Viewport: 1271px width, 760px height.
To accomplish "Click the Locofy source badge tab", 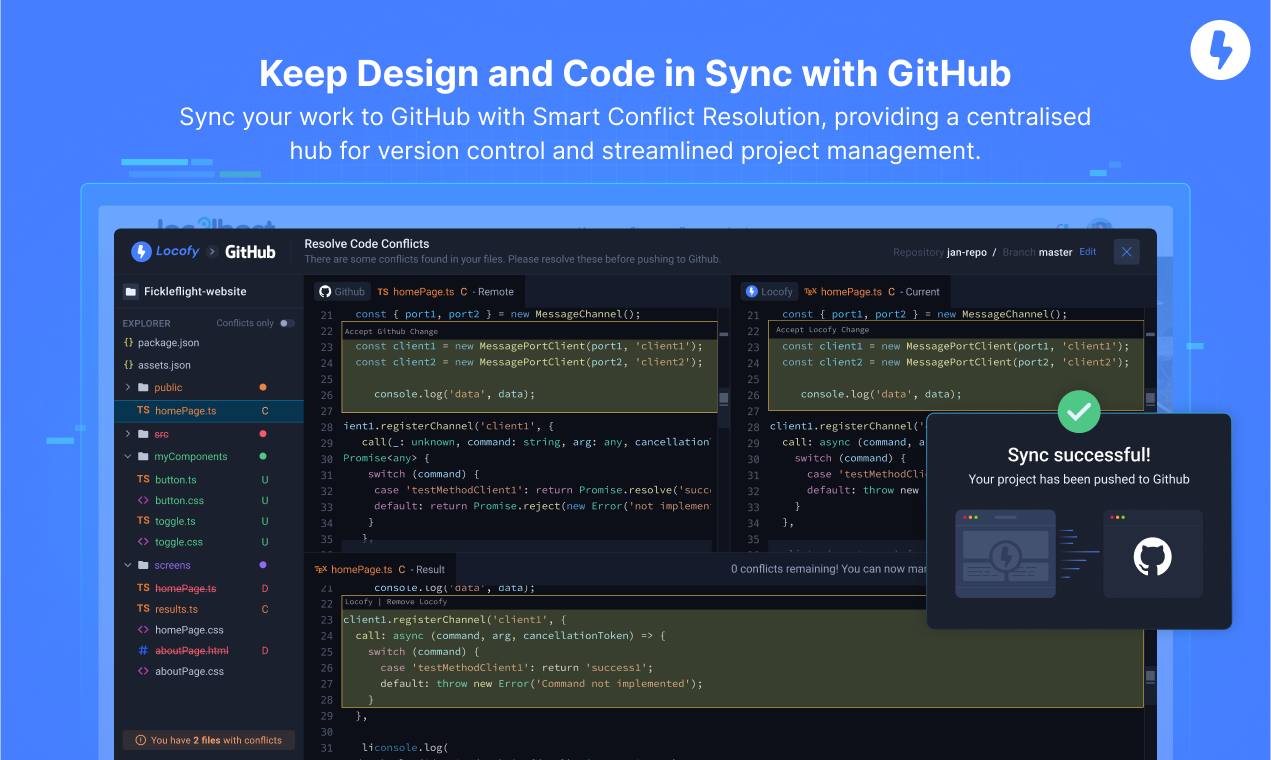I will tap(769, 292).
